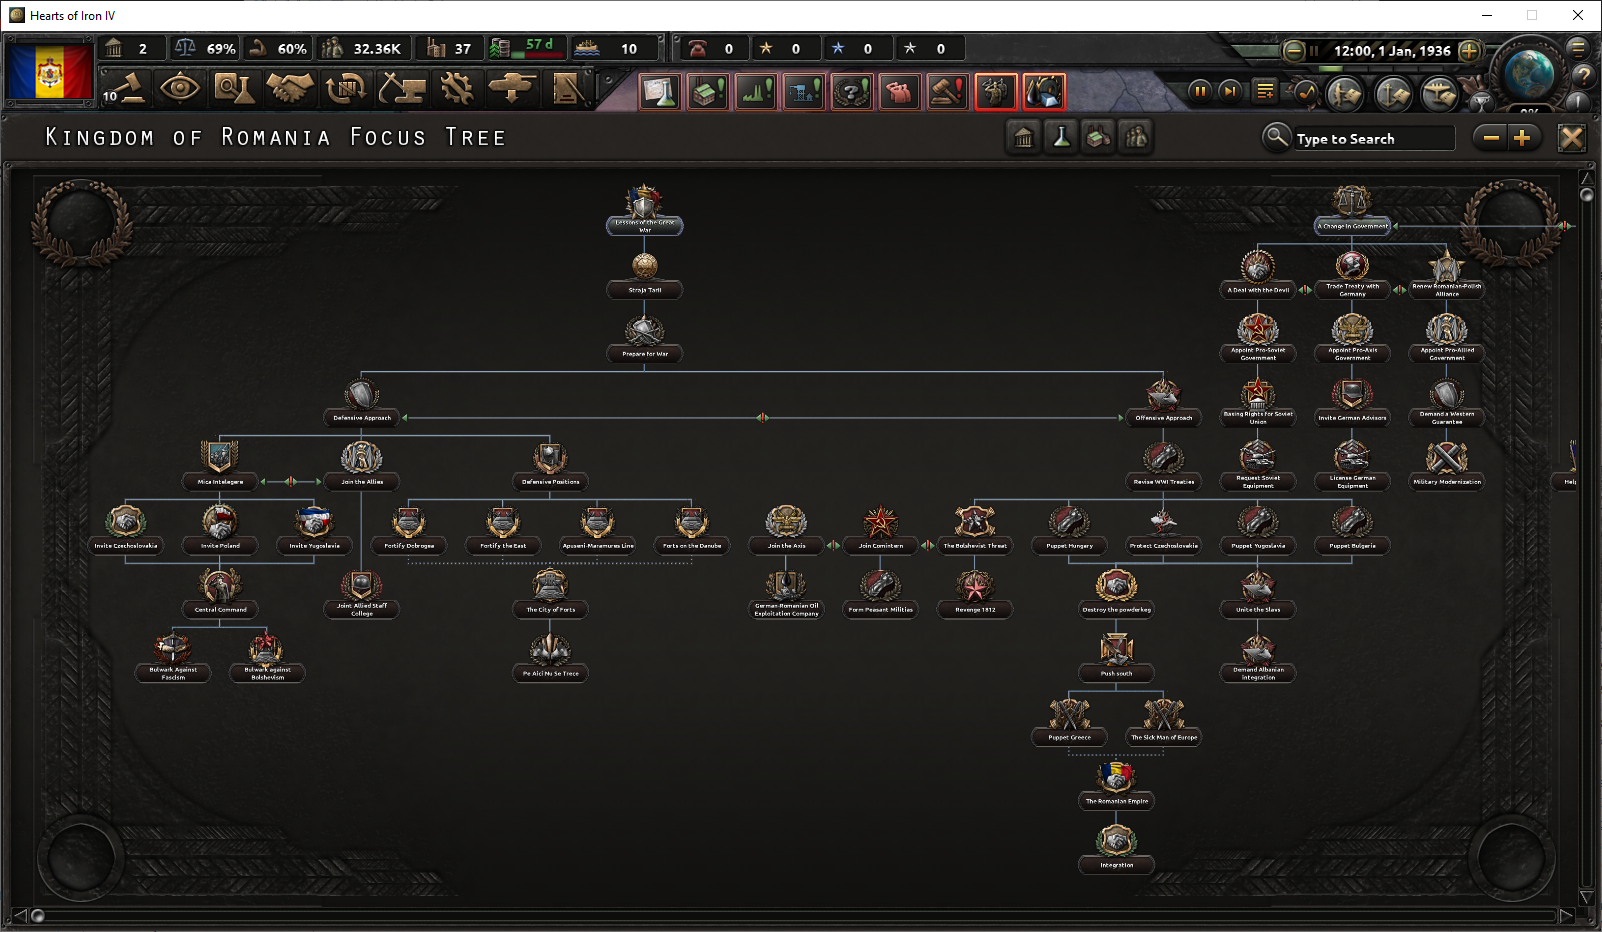Image resolution: width=1602 pixels, height=932 pixels.
Task: Toggle the industry factory focus filter
Action: tap(1099, 138)
